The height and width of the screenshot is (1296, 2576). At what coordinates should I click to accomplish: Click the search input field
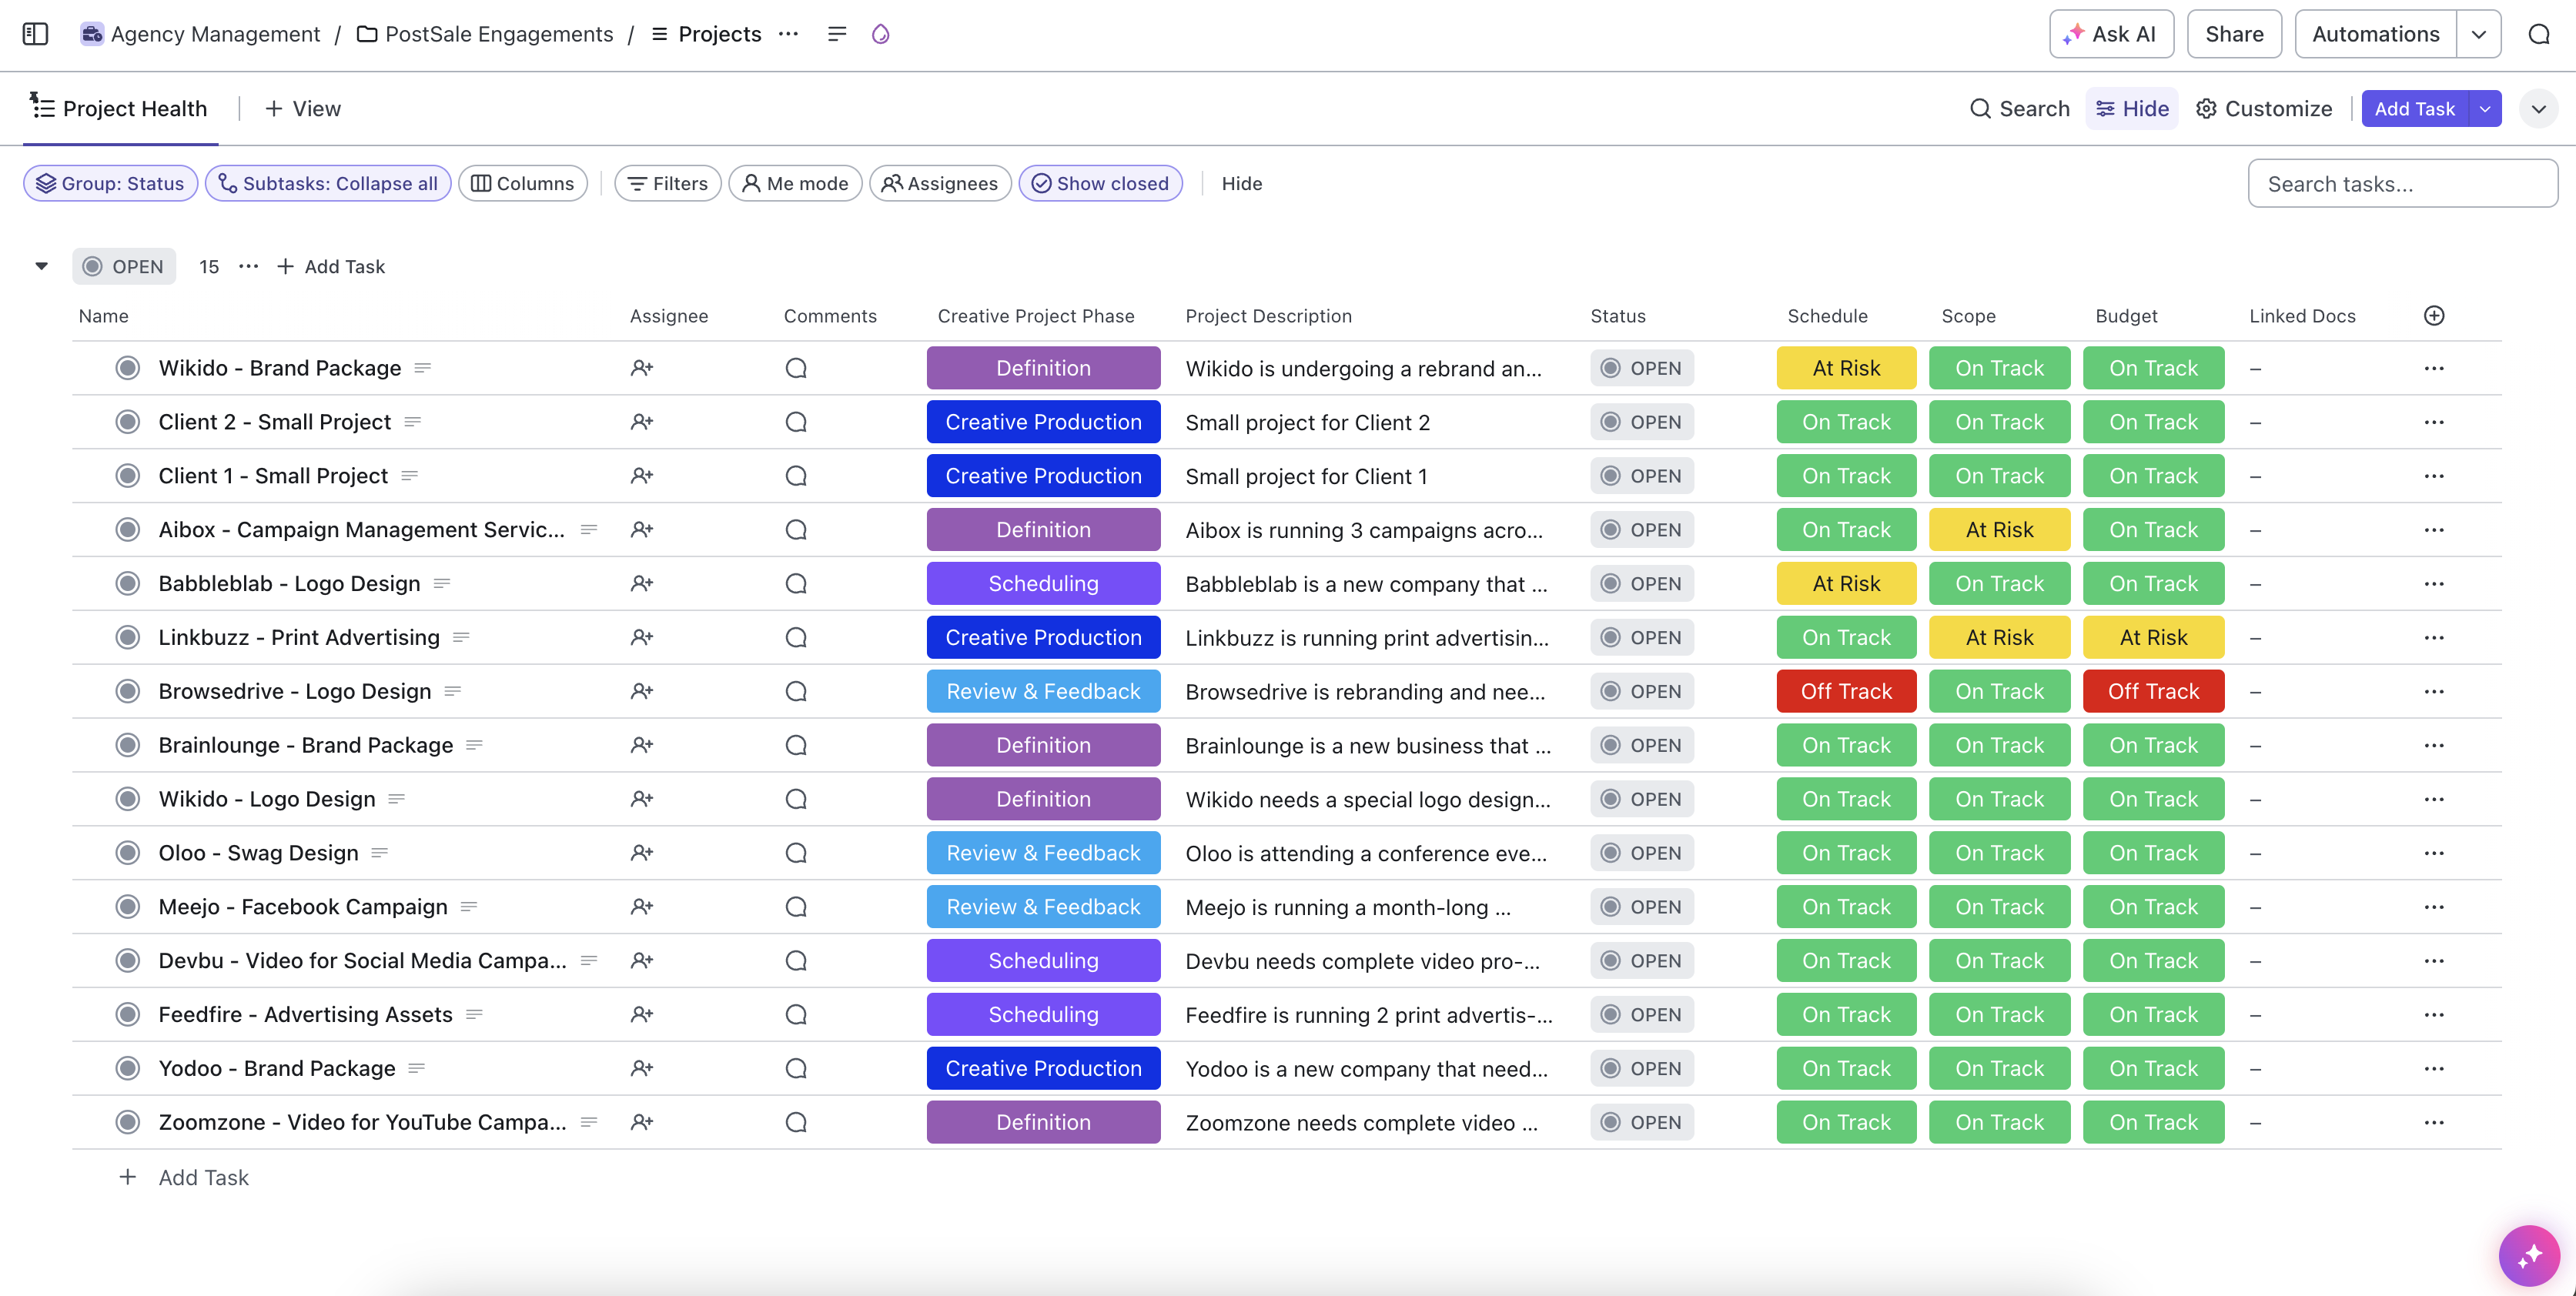click(2400, 183)
